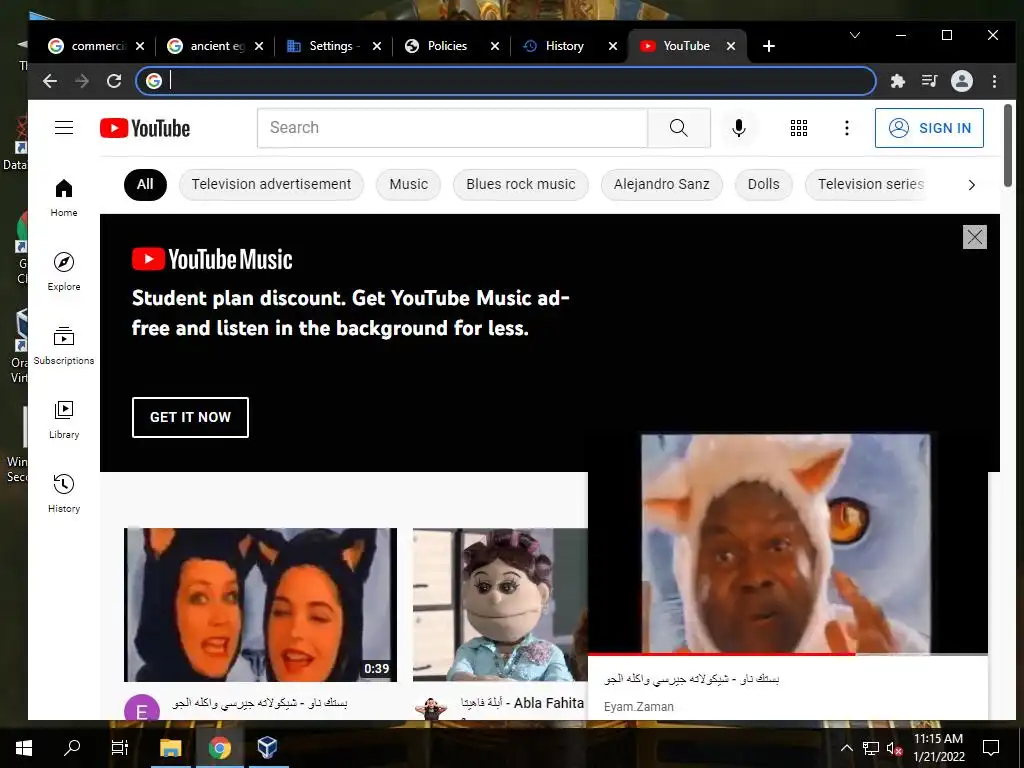Image resolution: width=1024 pixels, height=768 pixels.
Task: Open Task View on the taskbar
Action: pyautogui.click(x=120, y=748)
